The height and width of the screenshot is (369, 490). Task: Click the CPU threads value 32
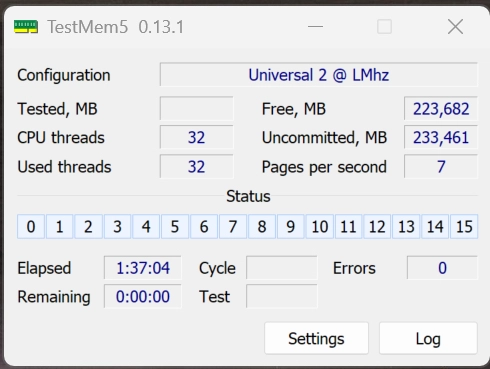click(197, 137)
